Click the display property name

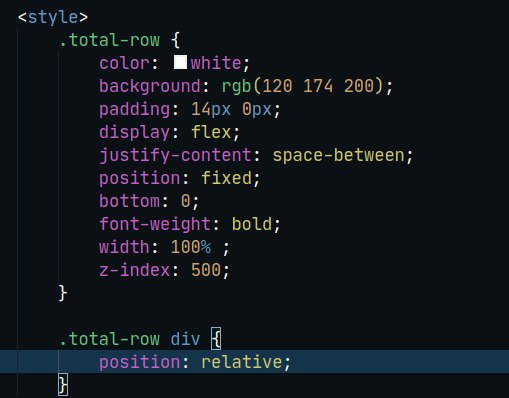[135, 132]
